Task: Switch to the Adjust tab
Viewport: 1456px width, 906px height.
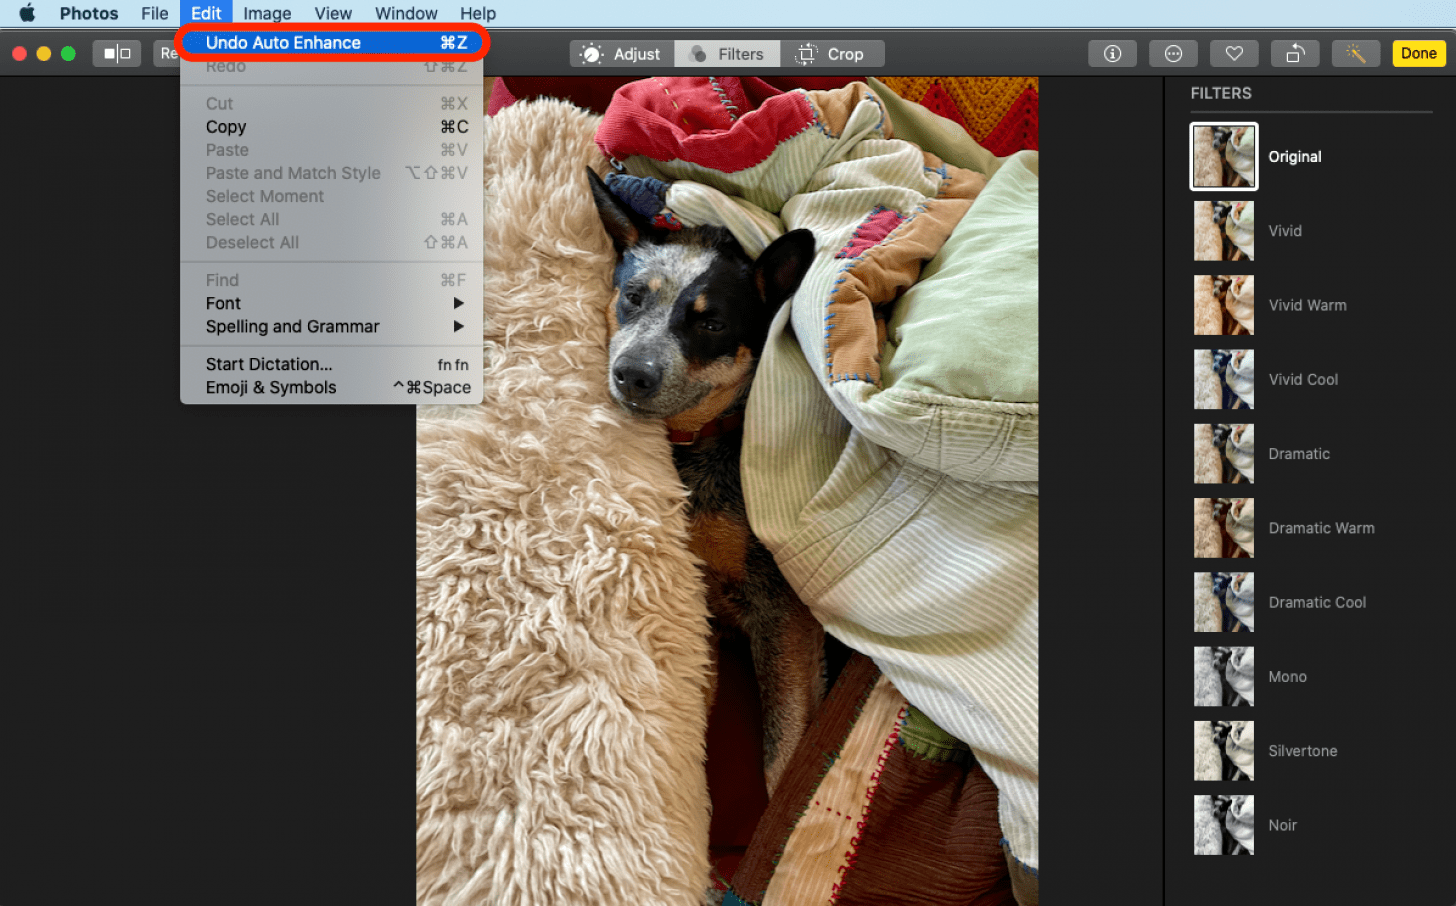Action: (622, 54)
